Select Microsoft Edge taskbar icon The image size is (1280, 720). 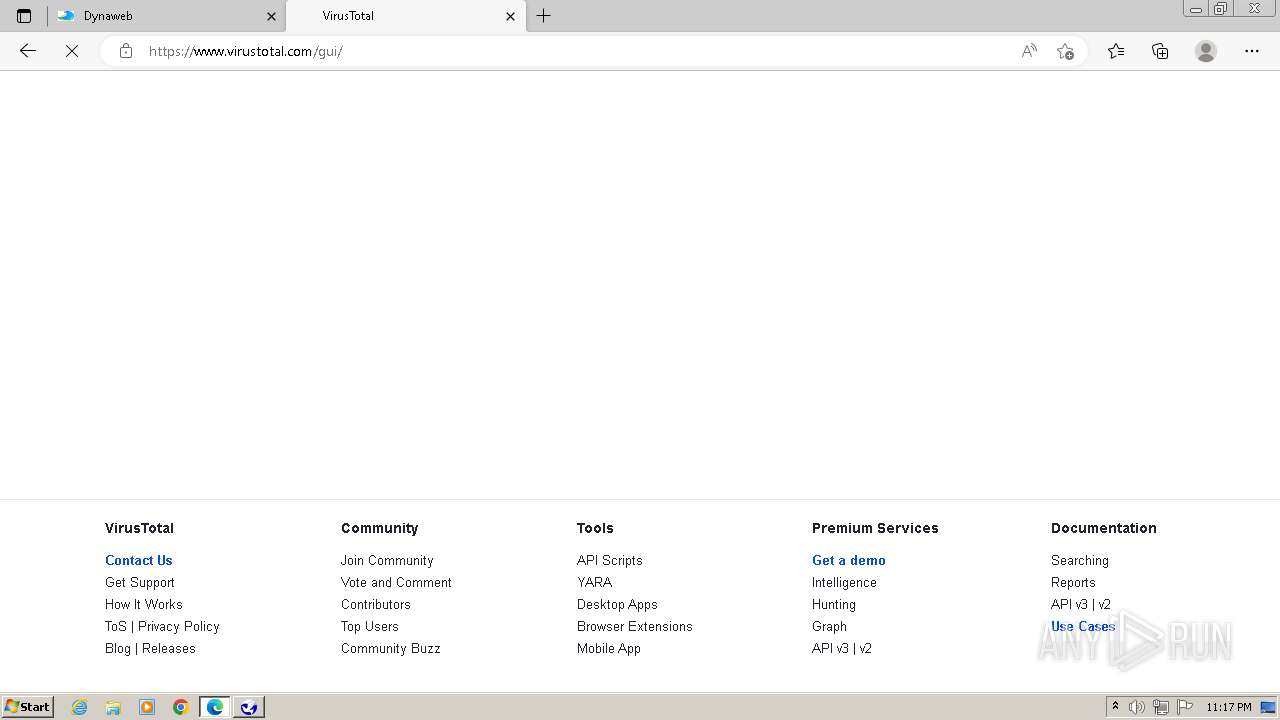pyautogui.click(x=215, y=707)
